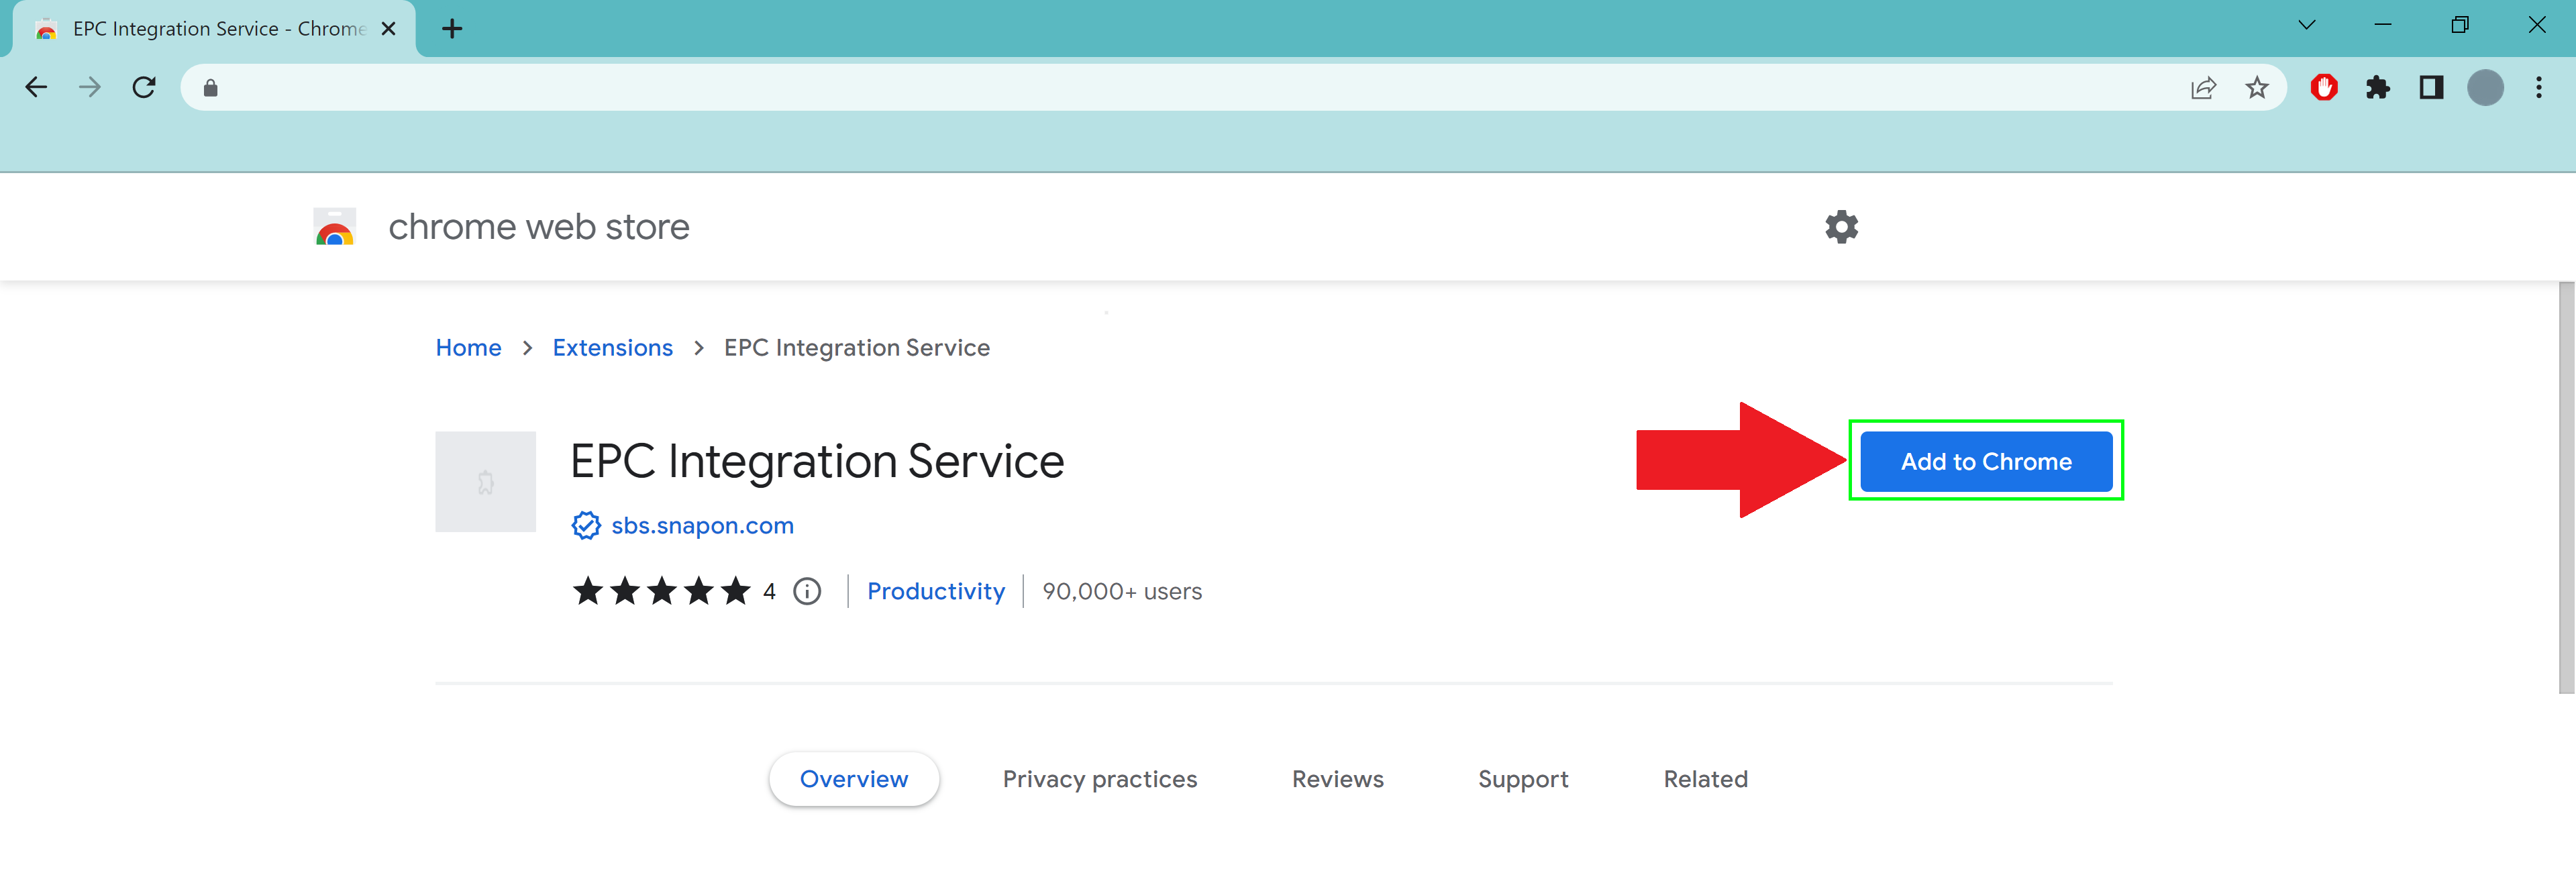Click the browser back arrow

click(x=36, y=88)
